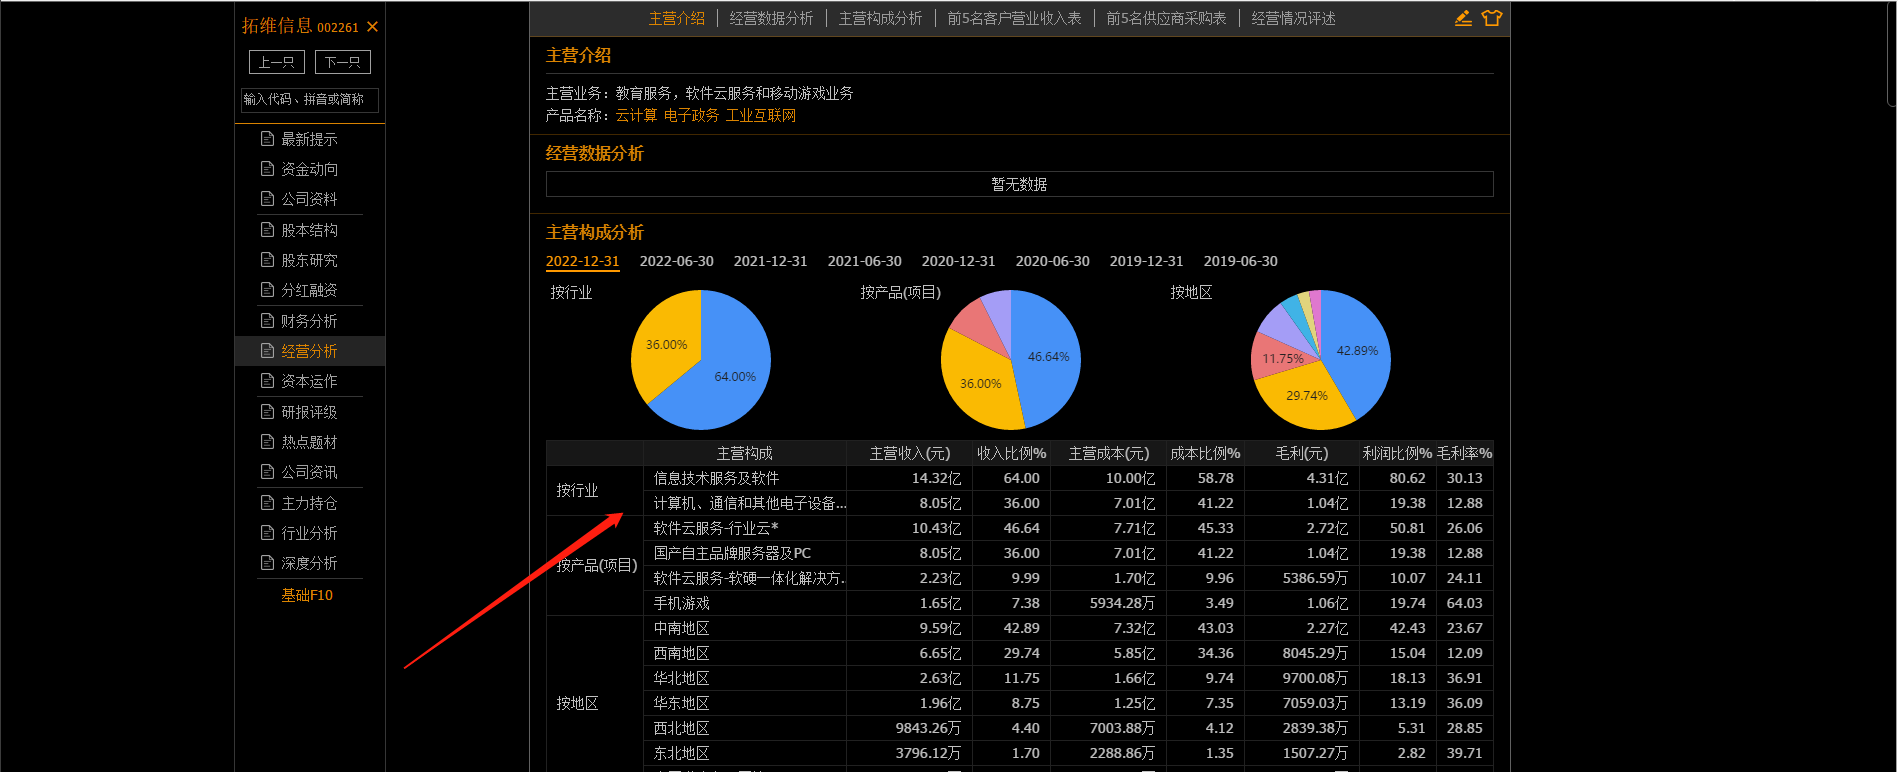Click the 46.64% slice of product pie

click(1045, 357)
